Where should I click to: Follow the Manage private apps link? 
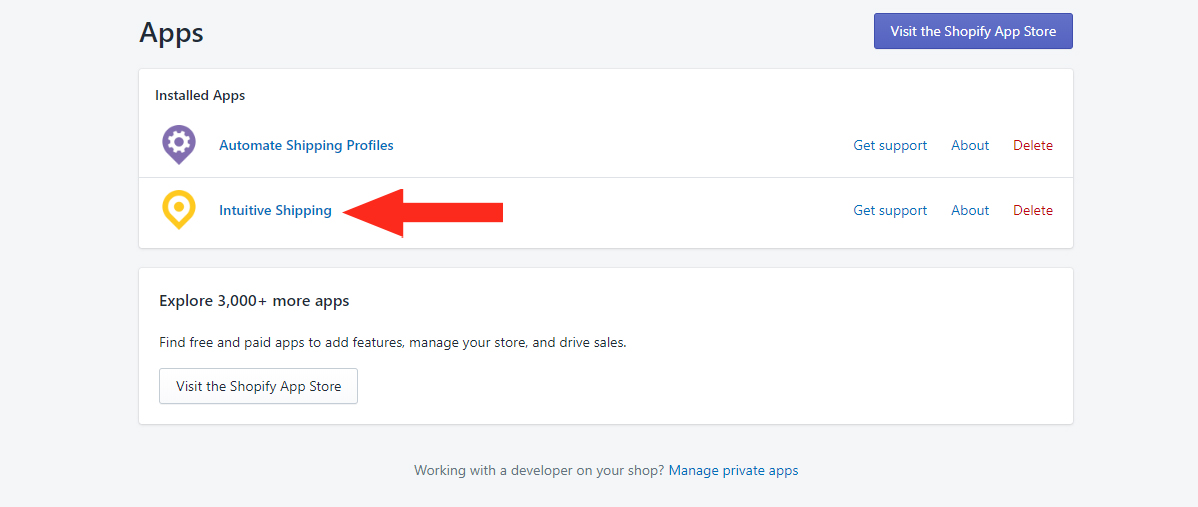[733, 470]
